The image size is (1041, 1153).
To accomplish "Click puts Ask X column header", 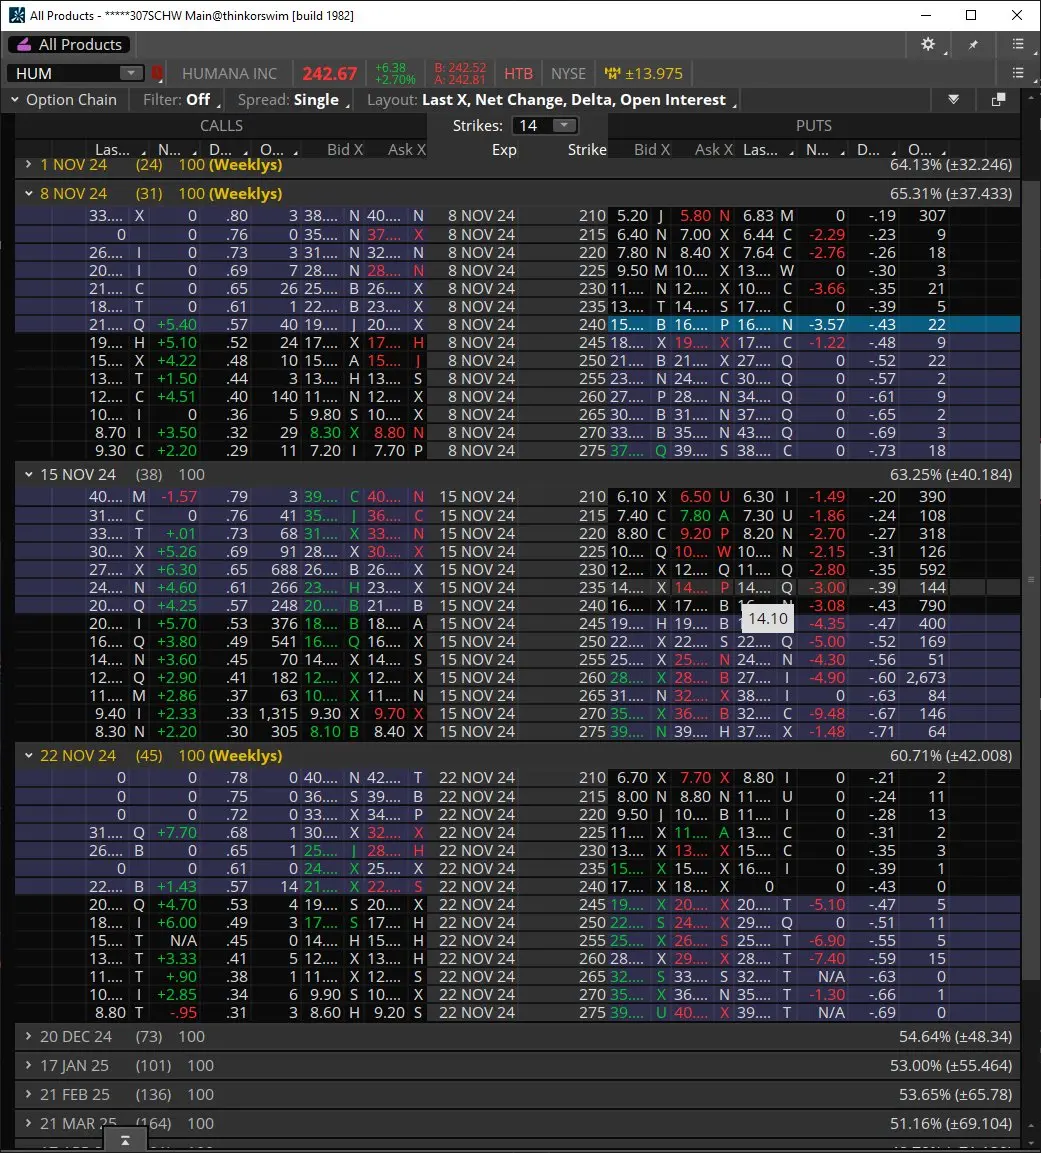I will 714,149.
